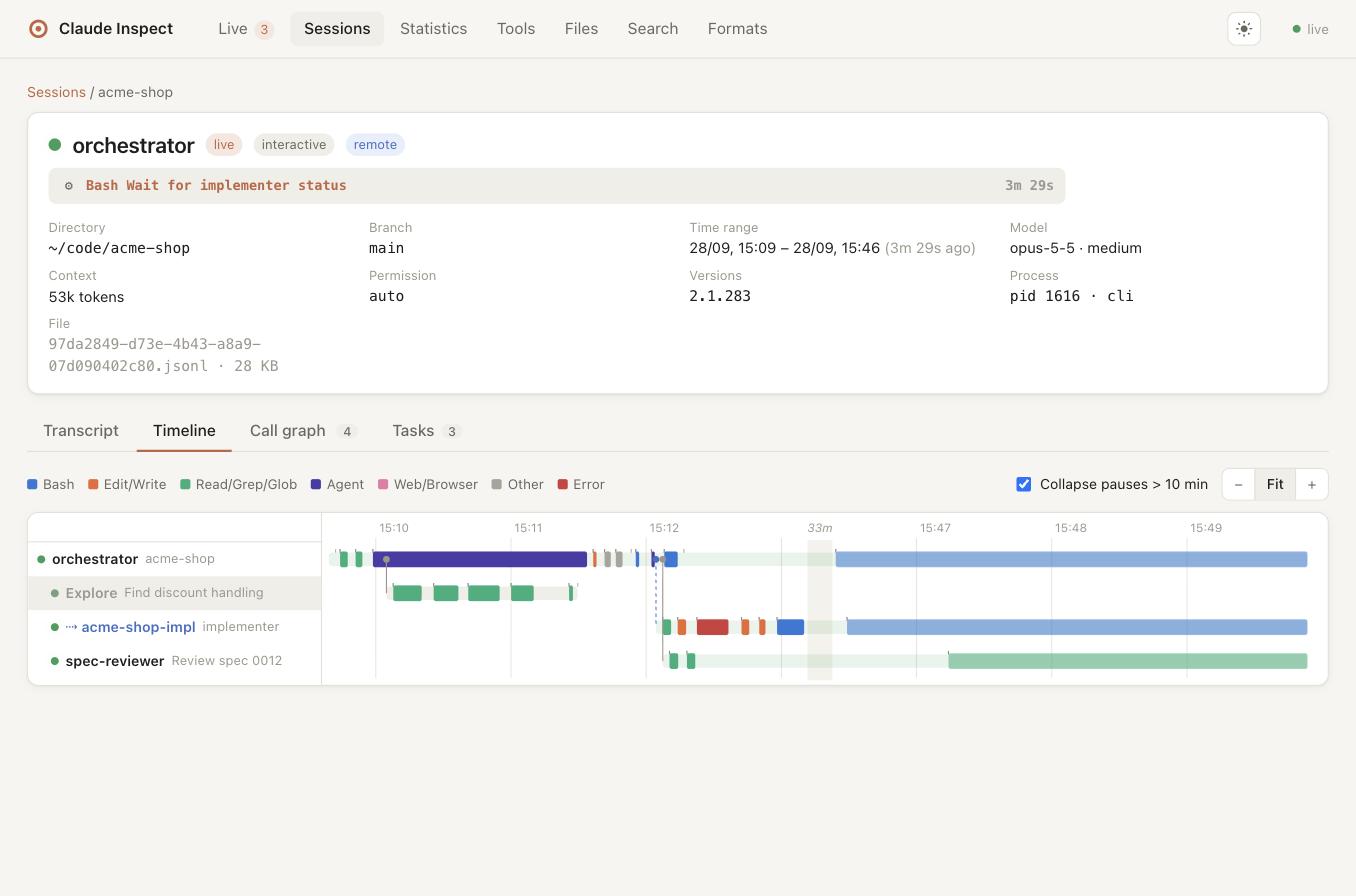Click the Claude Inspect logo icon
This screenshot has height=896, width=1356.
38,29
